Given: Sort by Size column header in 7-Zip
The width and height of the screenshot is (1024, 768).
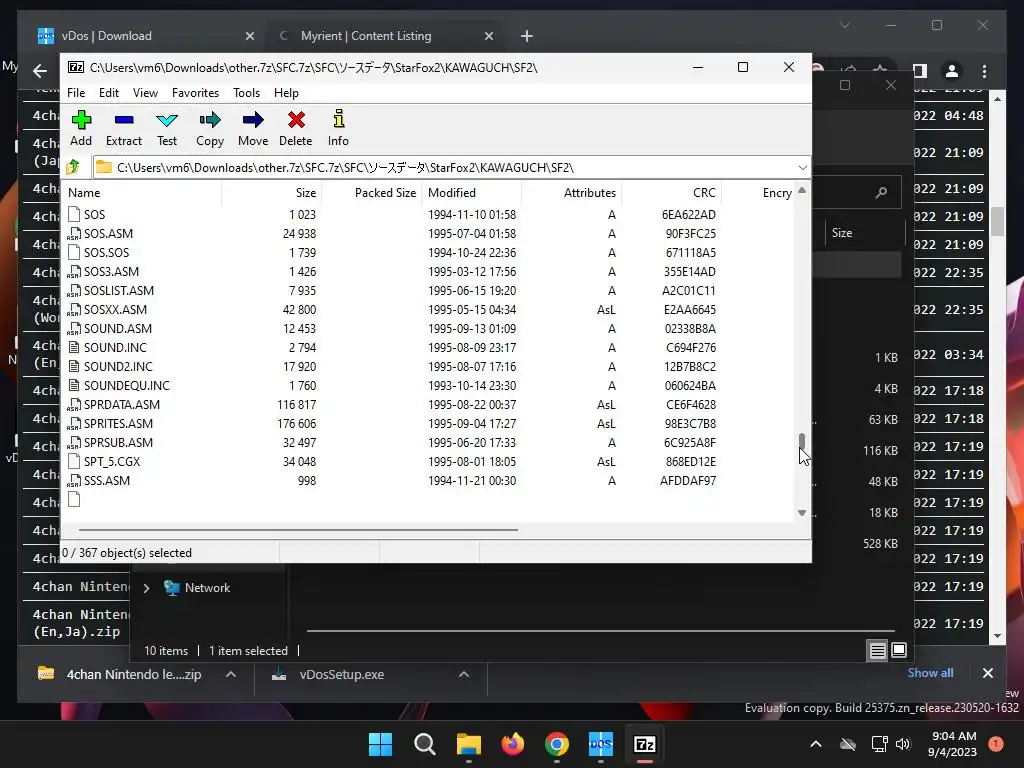Looking at the screenshot, I should pyautogui.click(x=271, y=193).
